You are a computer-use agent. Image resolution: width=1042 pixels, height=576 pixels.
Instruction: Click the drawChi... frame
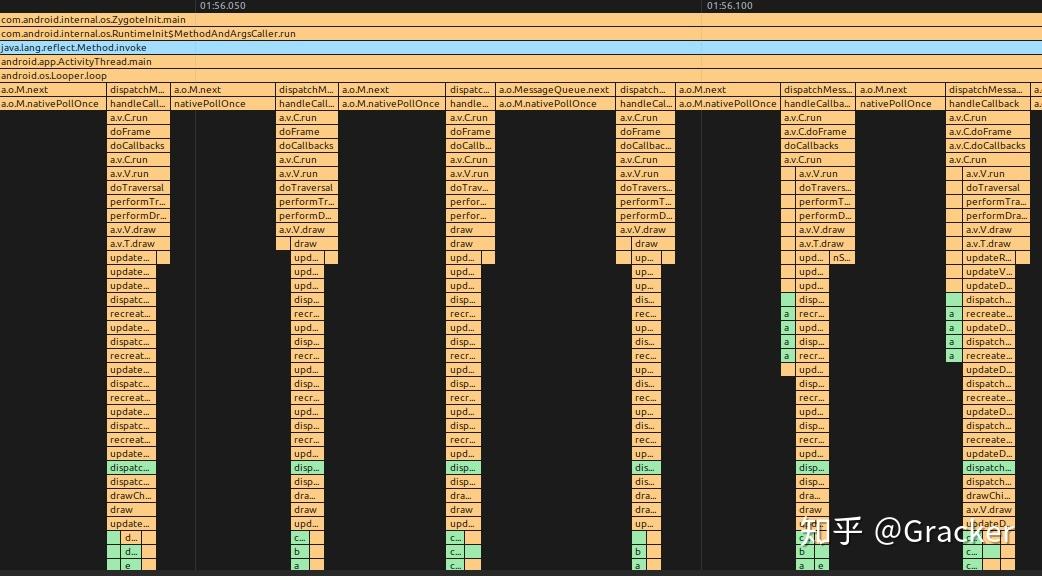pos(989,496)
